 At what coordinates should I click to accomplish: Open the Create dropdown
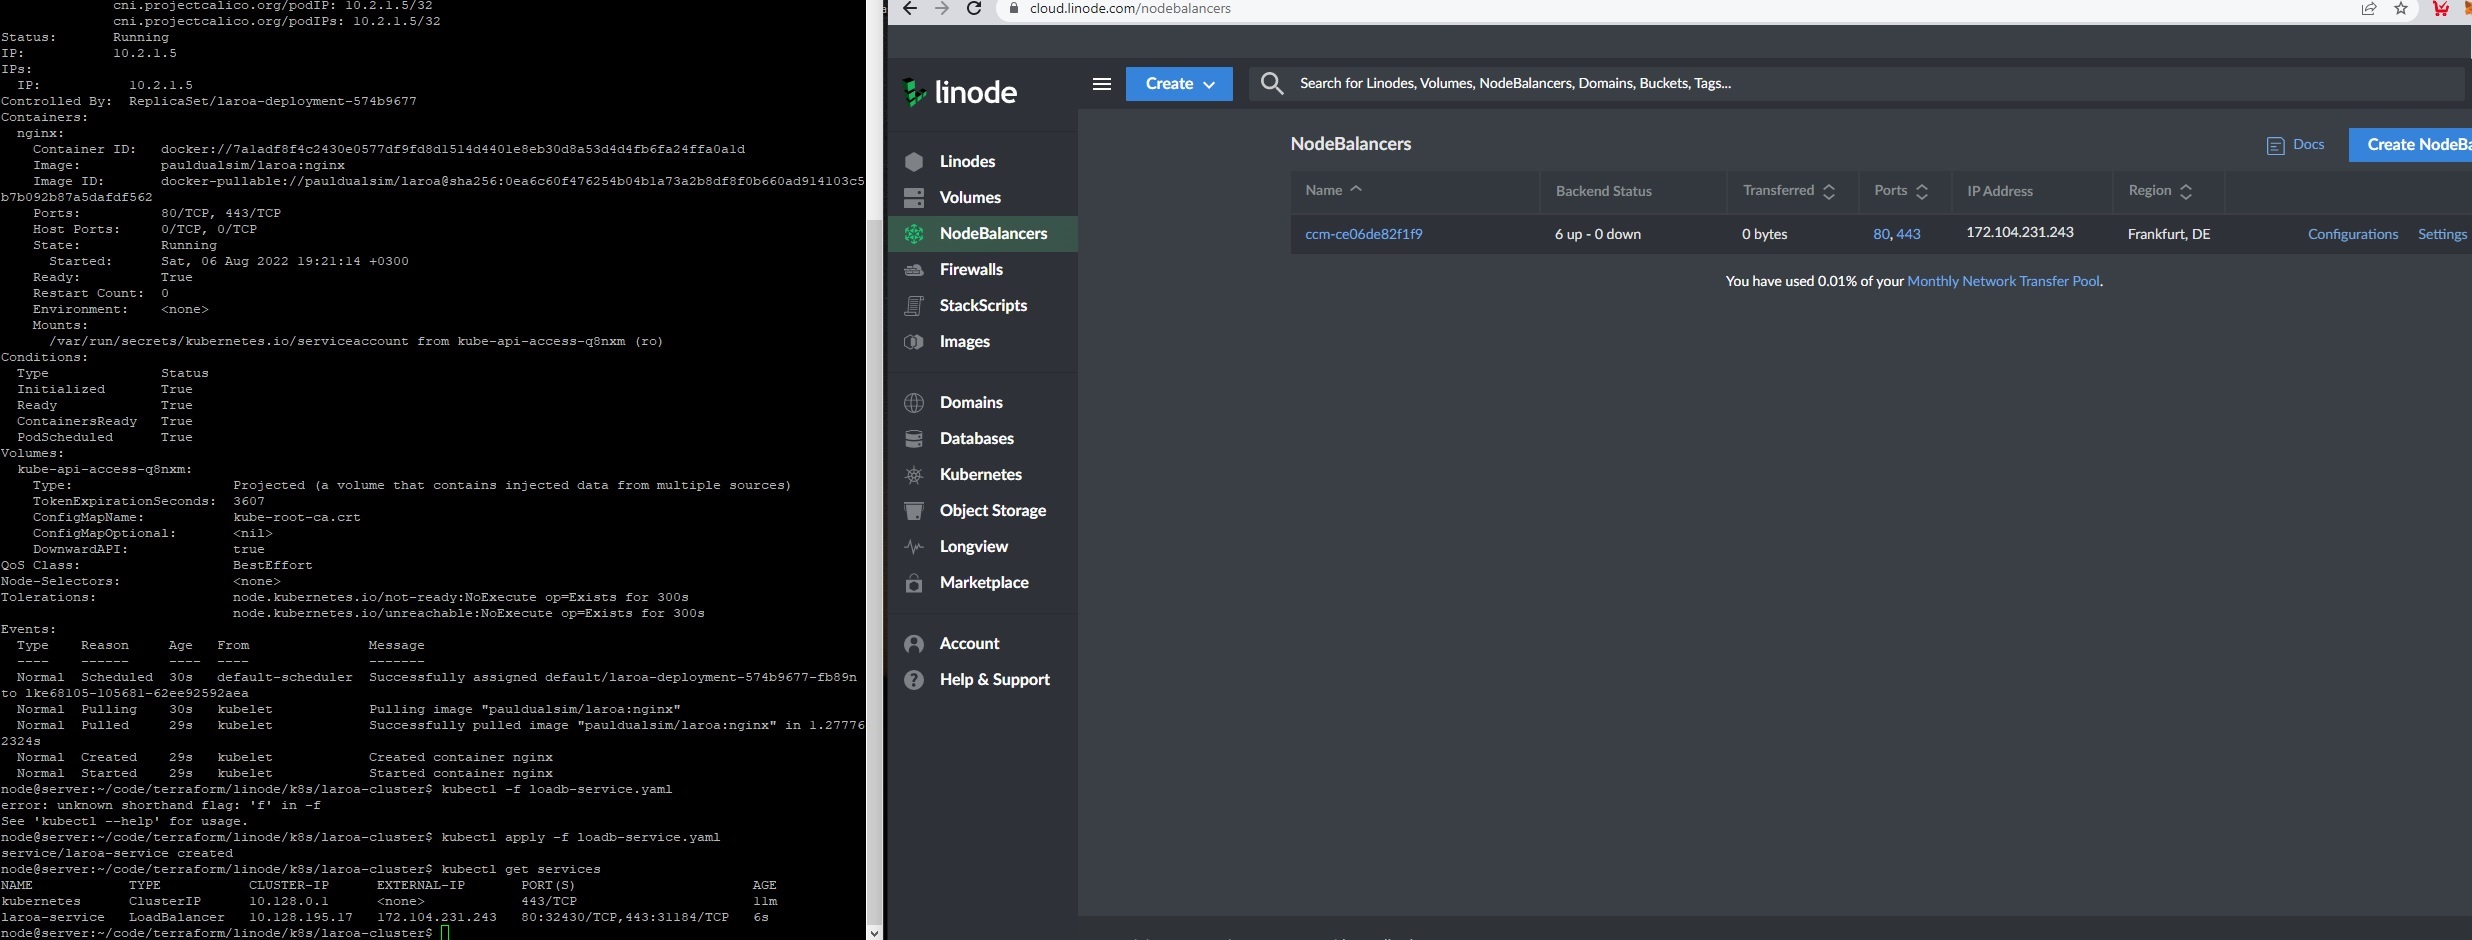point(1179,84)
